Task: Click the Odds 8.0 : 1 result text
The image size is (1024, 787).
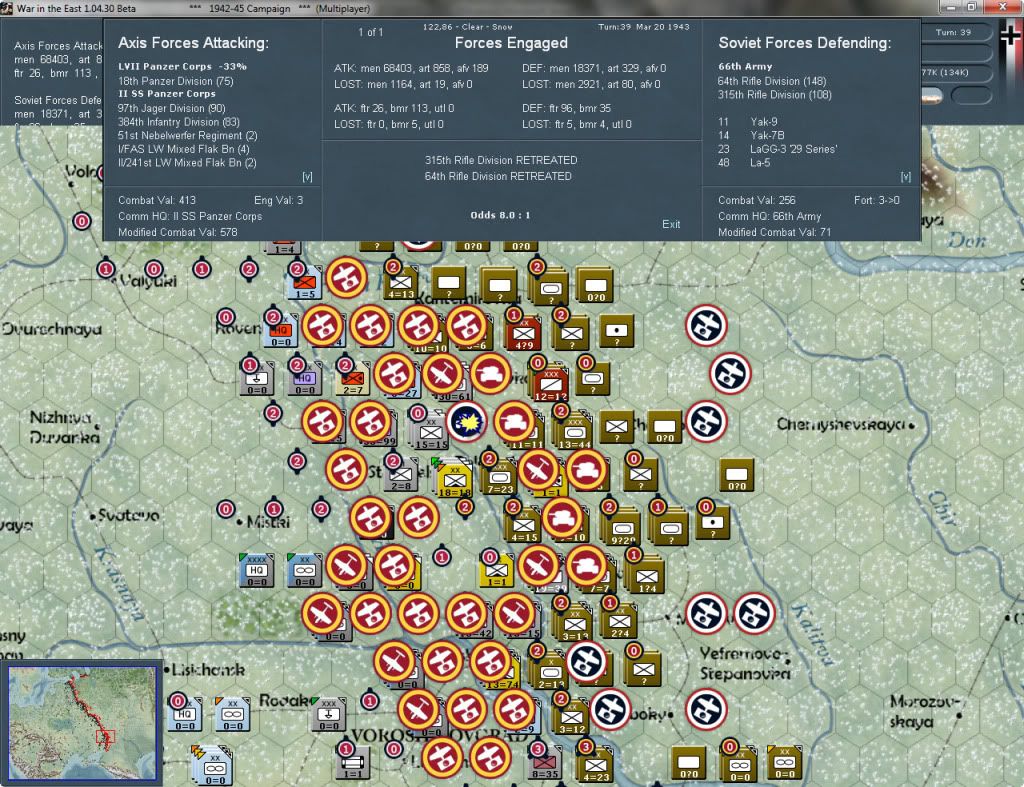Action: (x=500, y=215)
